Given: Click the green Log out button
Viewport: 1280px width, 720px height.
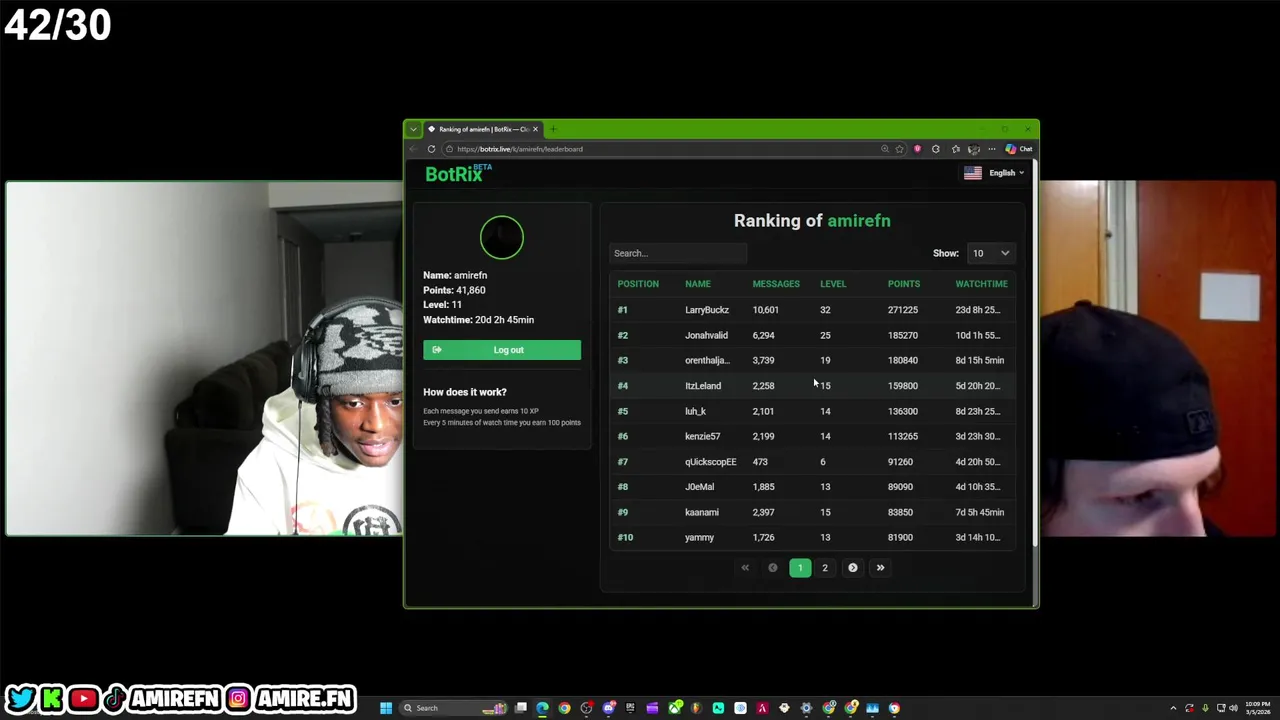Looking at the screenshot, I should (502, 350).
